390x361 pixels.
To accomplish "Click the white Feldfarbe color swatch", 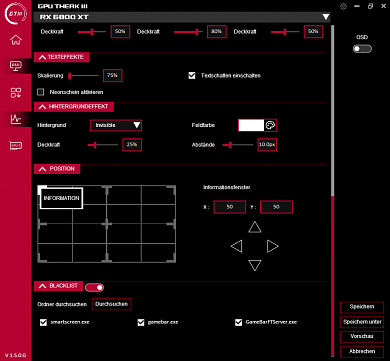I will (x=251, y=125).
